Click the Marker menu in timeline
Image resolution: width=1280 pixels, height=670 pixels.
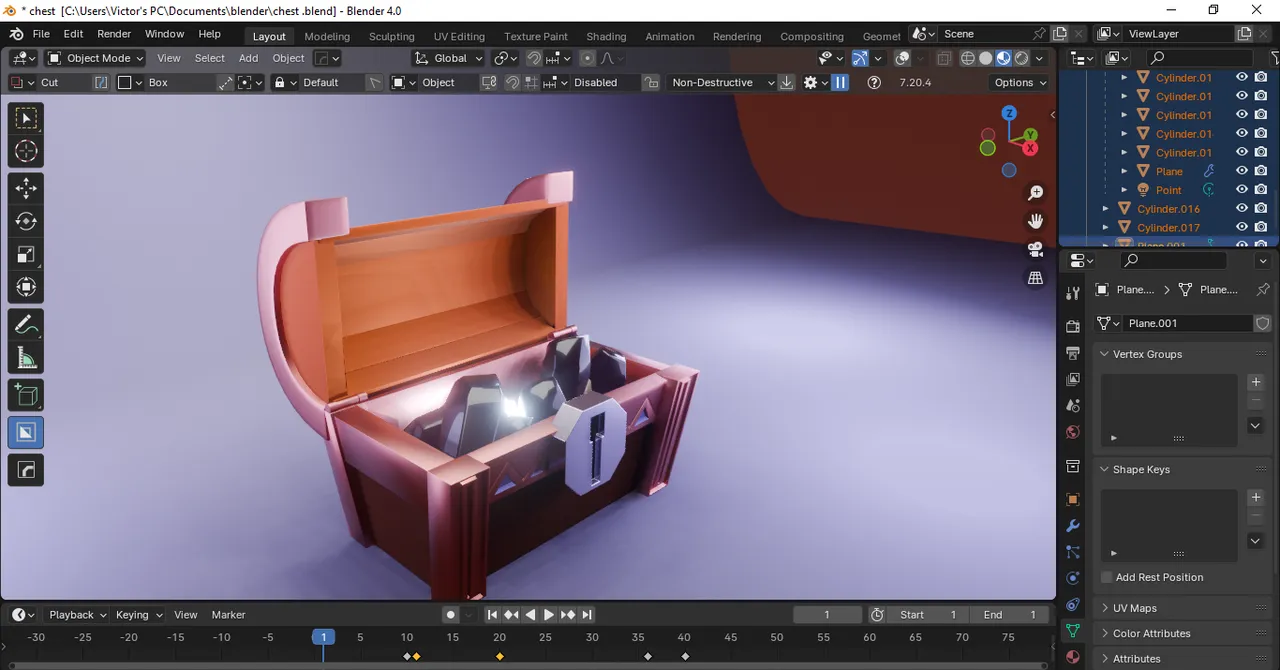pos(229,615)
